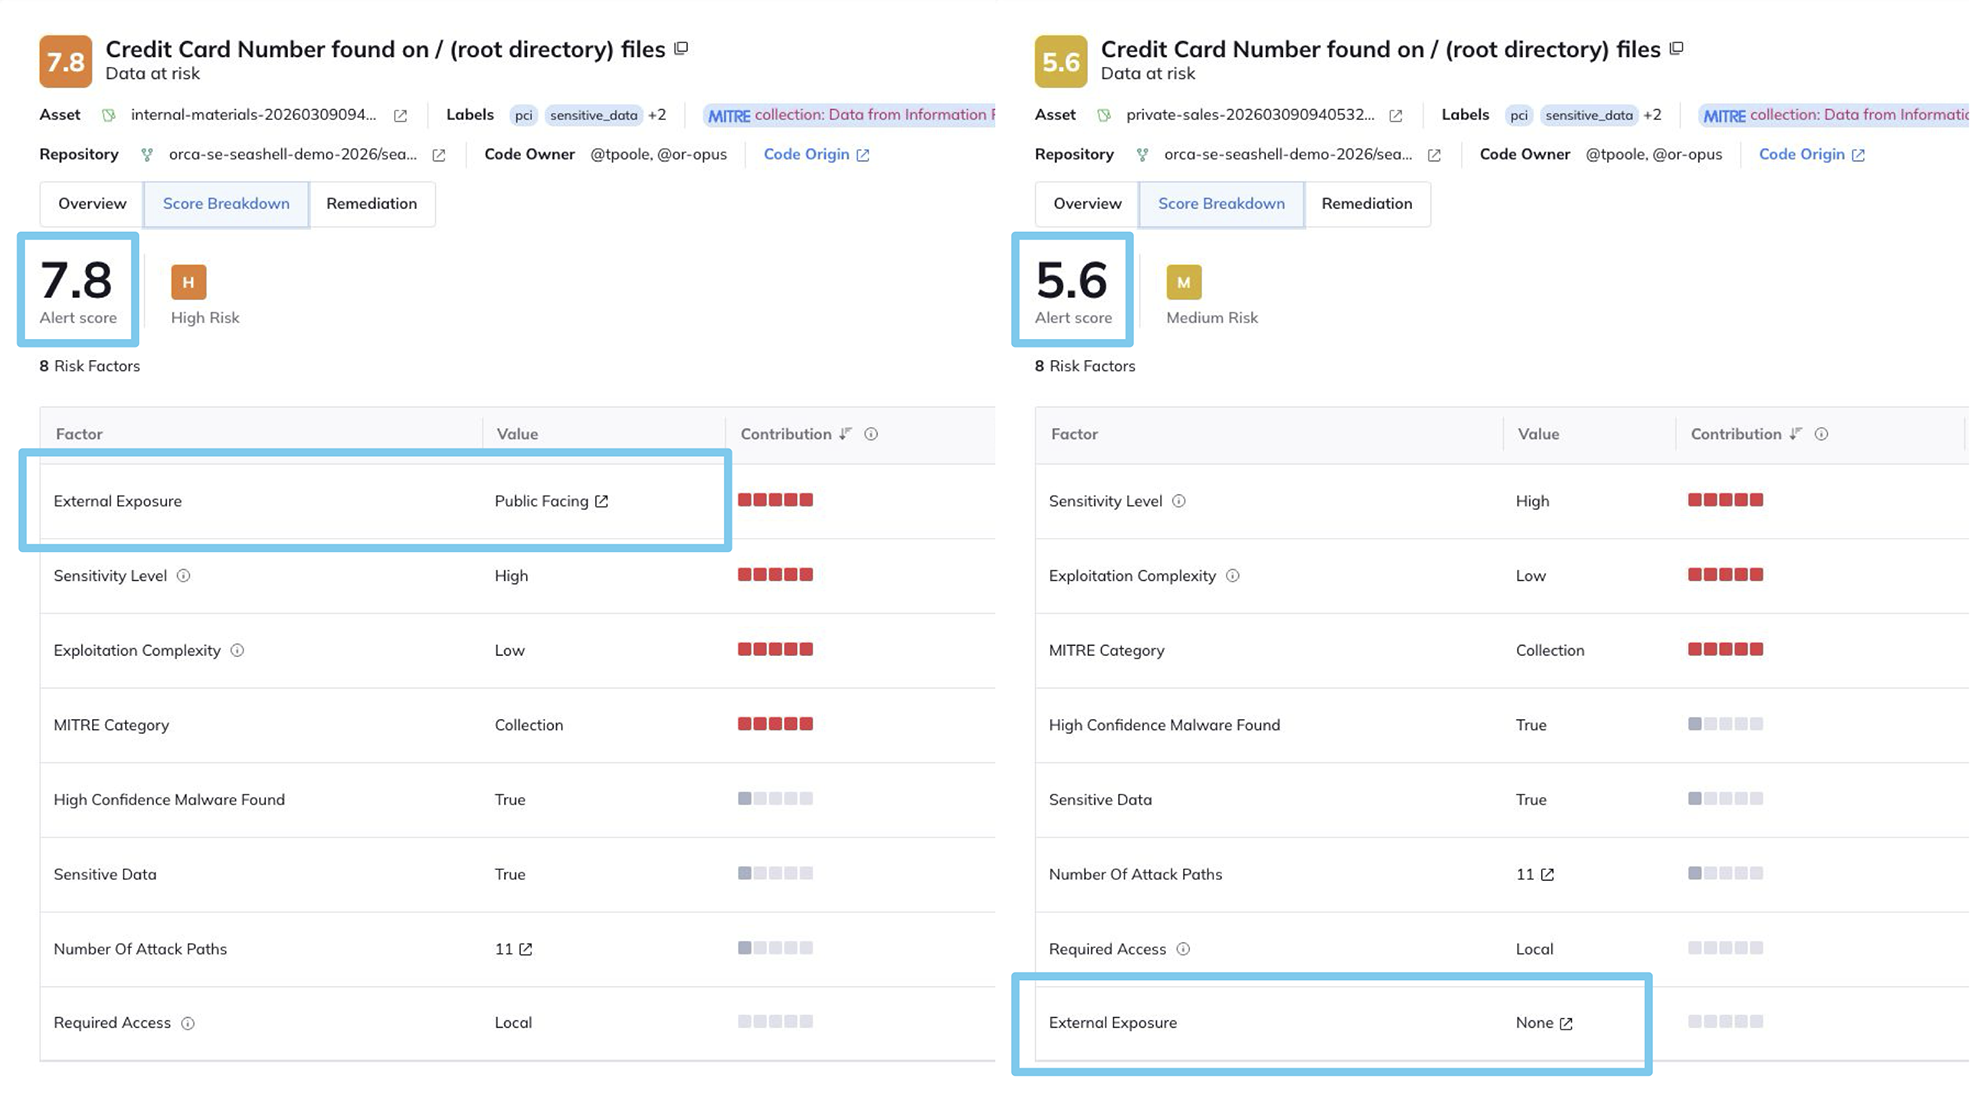1980x1113 pixels.
Task: Click orange 7.8 score badge beside title
Action: pos(66,62)
